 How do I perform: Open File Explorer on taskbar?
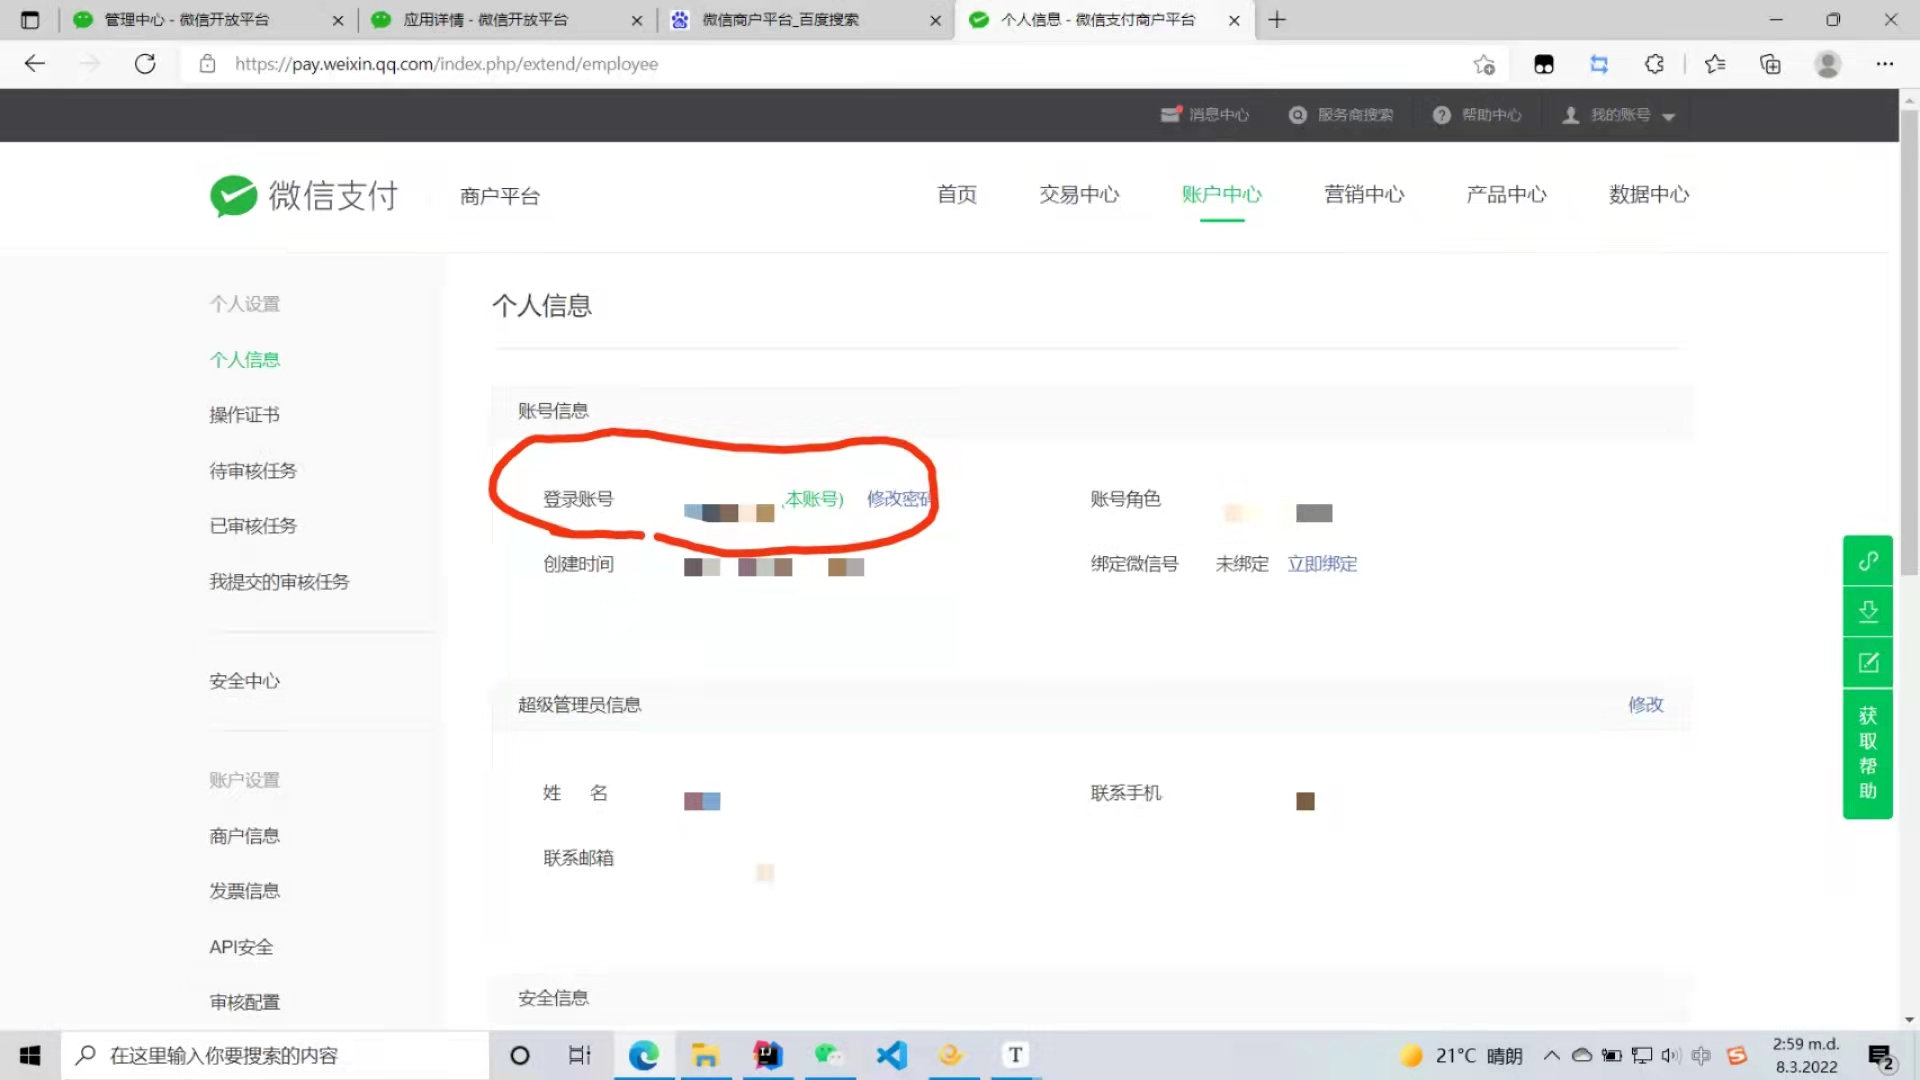705,1056
